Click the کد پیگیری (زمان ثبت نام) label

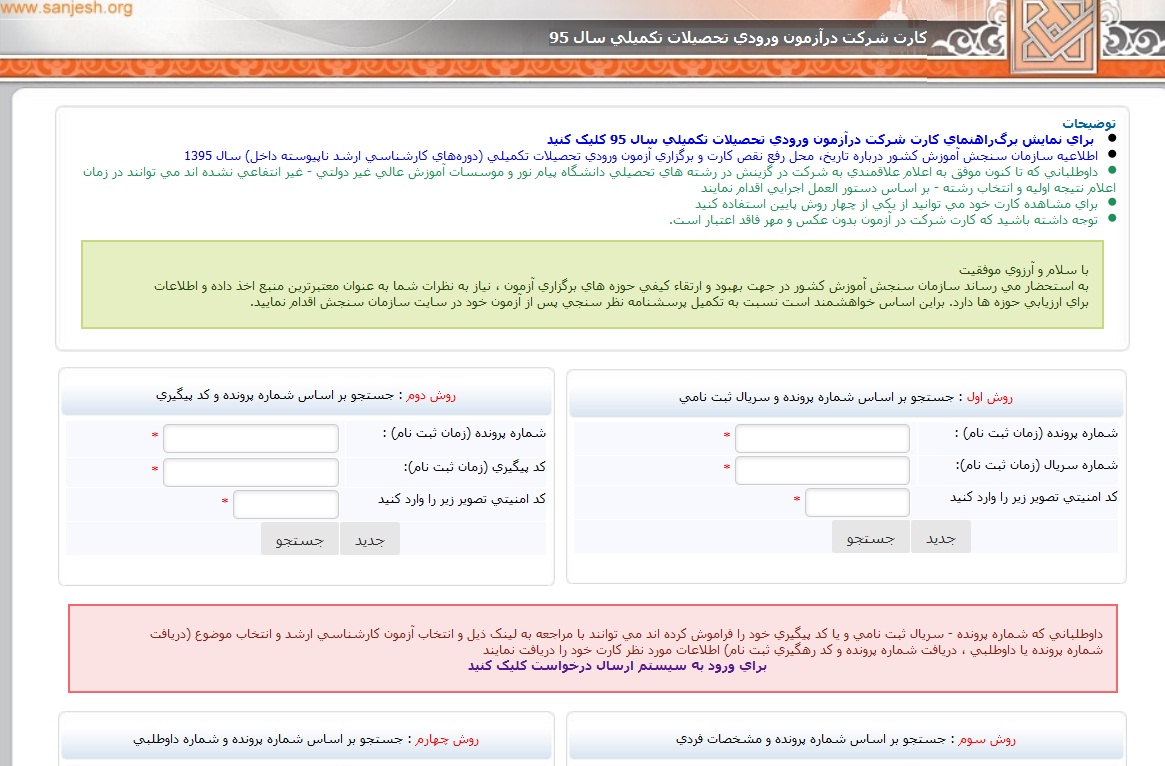pyautogui.click(x=475, y=467)
